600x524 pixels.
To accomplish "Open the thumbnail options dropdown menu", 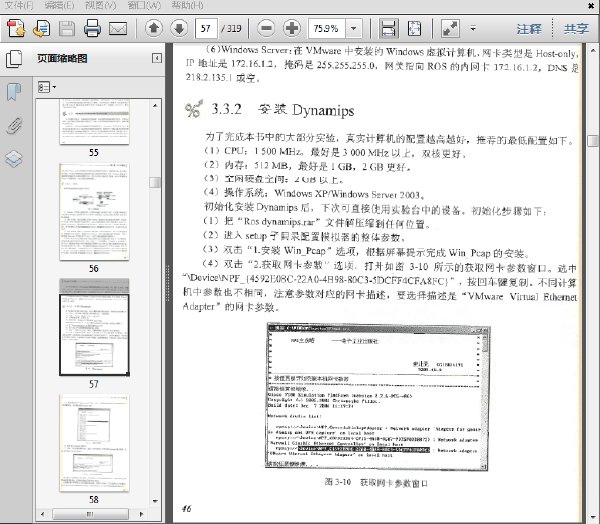I will coord(48,87).
